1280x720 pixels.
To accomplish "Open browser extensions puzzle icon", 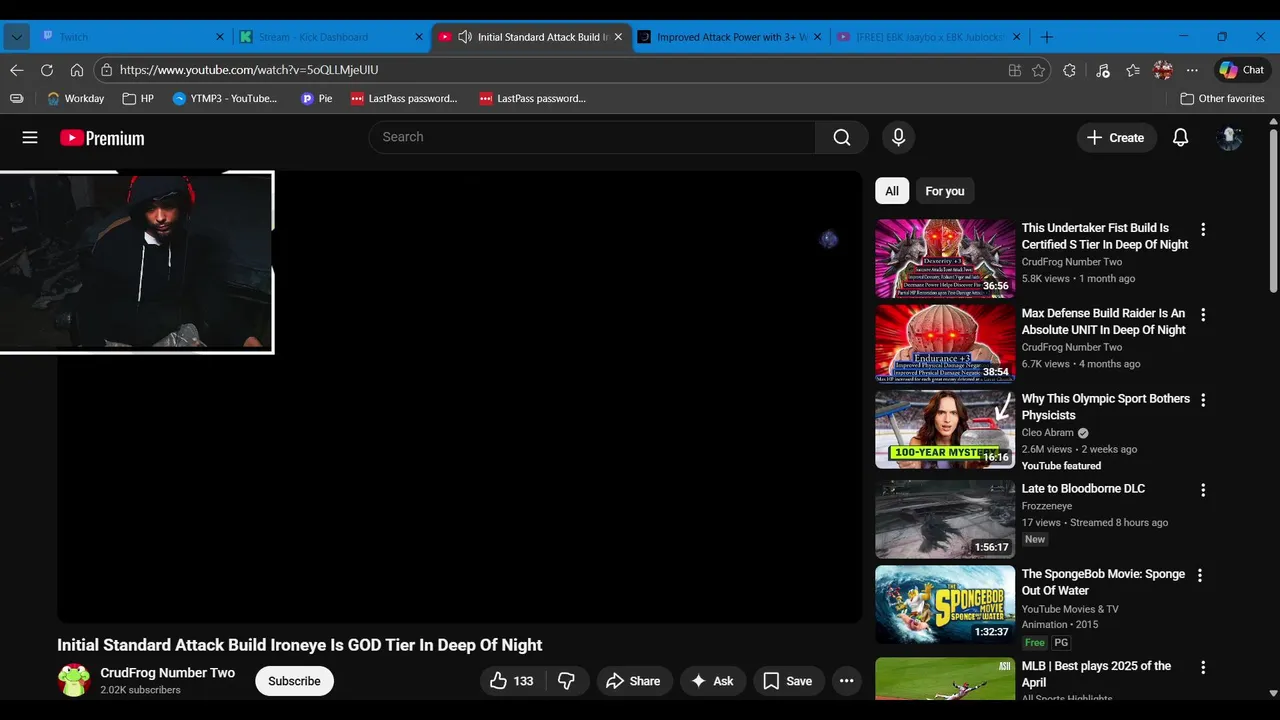I will (x=1070, y=70).
